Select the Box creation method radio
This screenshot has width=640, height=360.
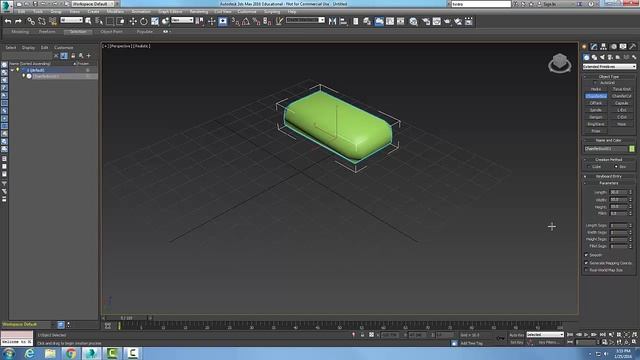616,167
